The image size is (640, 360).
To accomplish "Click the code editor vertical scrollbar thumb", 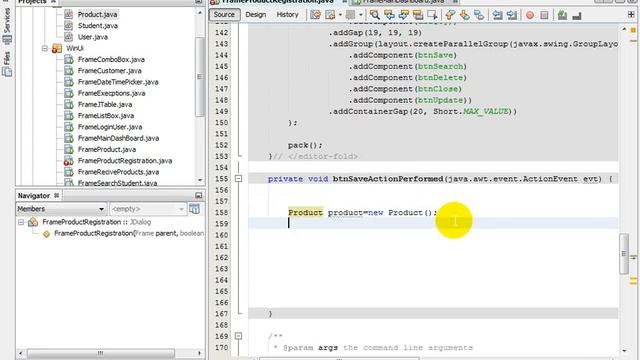I will click(623, 253).
